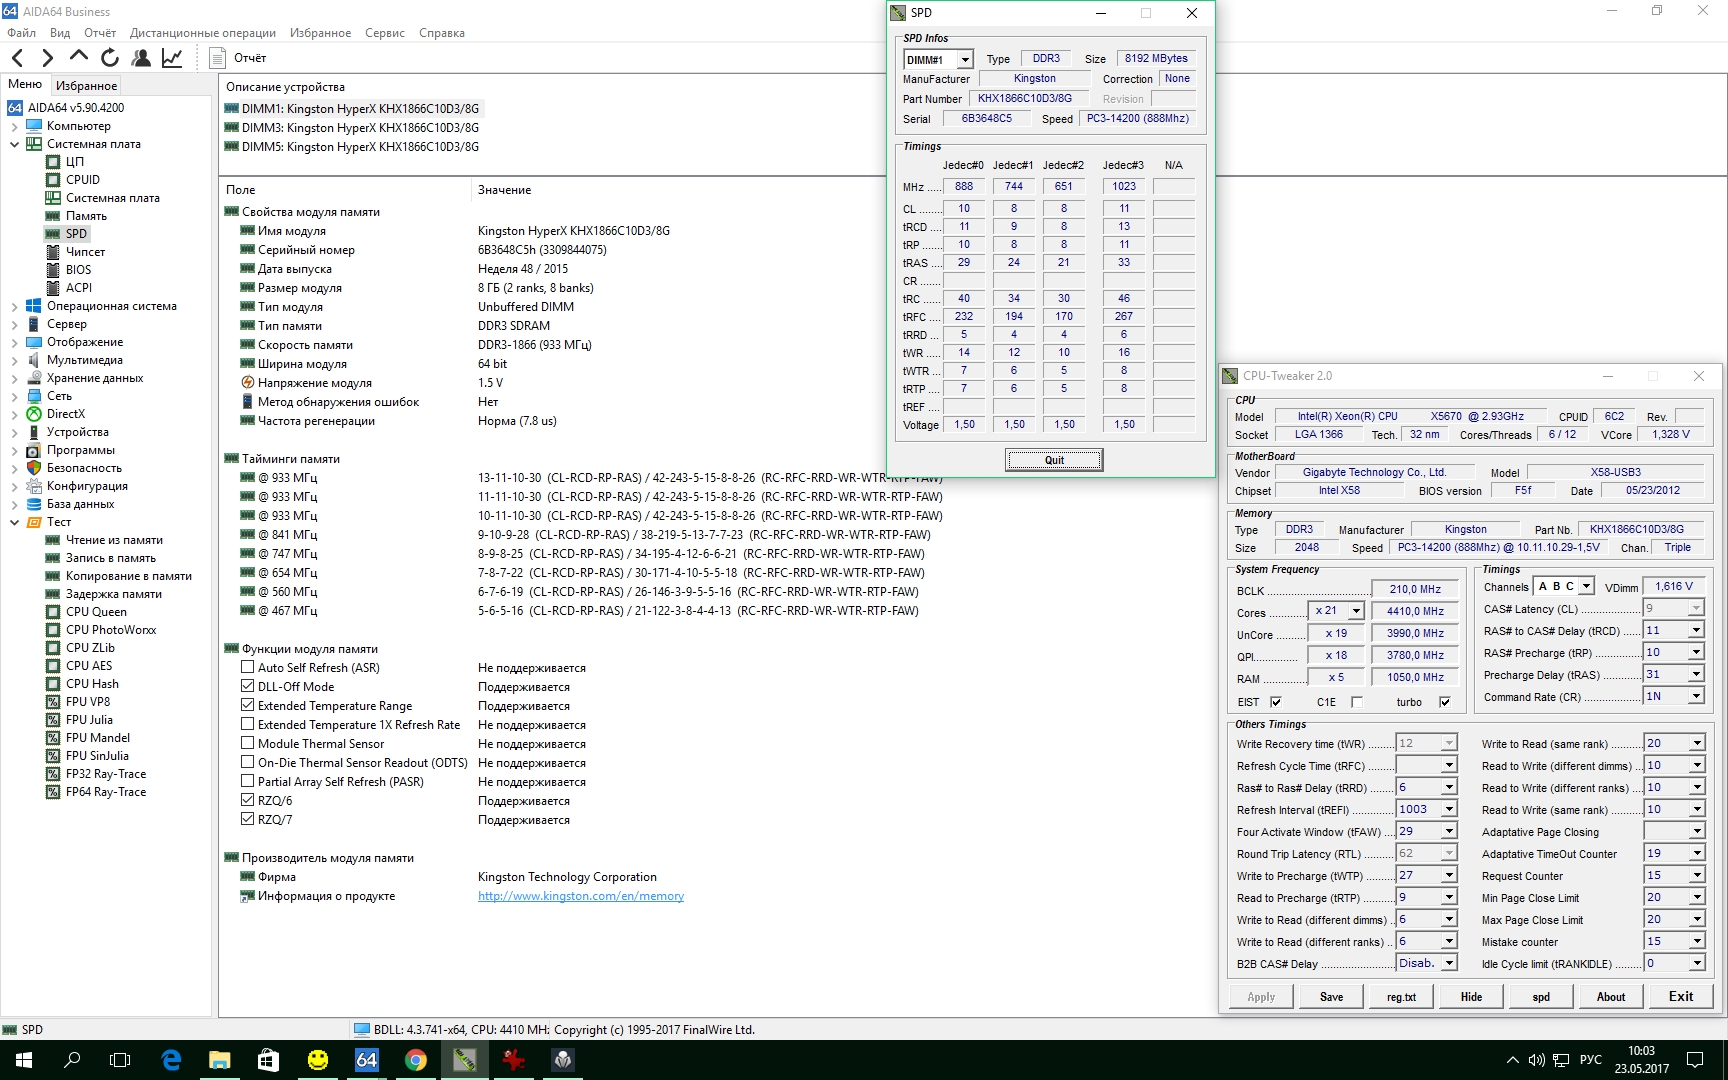Open the DIMM#1 dropdown in SPD window
The width and height of the screenshot is (1728, 1080).
tap(965, 60)
